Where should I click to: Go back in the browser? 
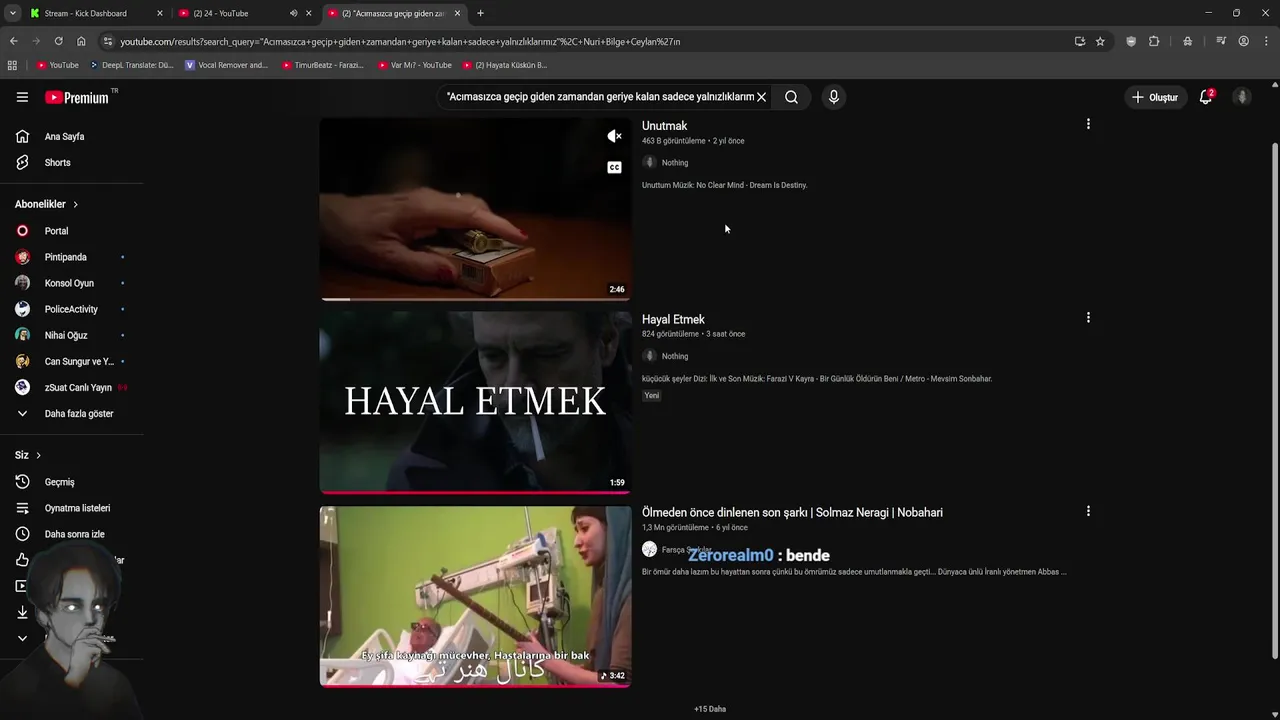click(13, 41)
